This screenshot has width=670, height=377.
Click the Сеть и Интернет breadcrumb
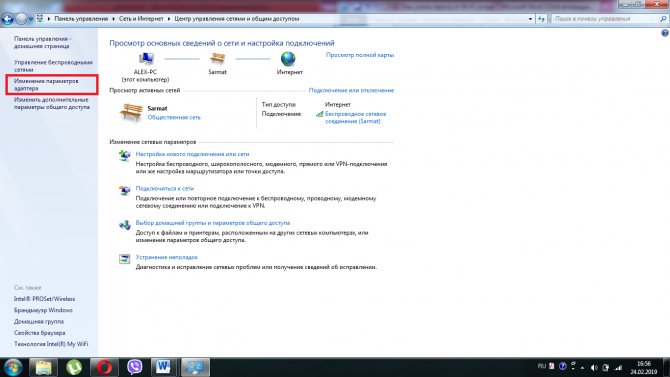pos(141,19)
